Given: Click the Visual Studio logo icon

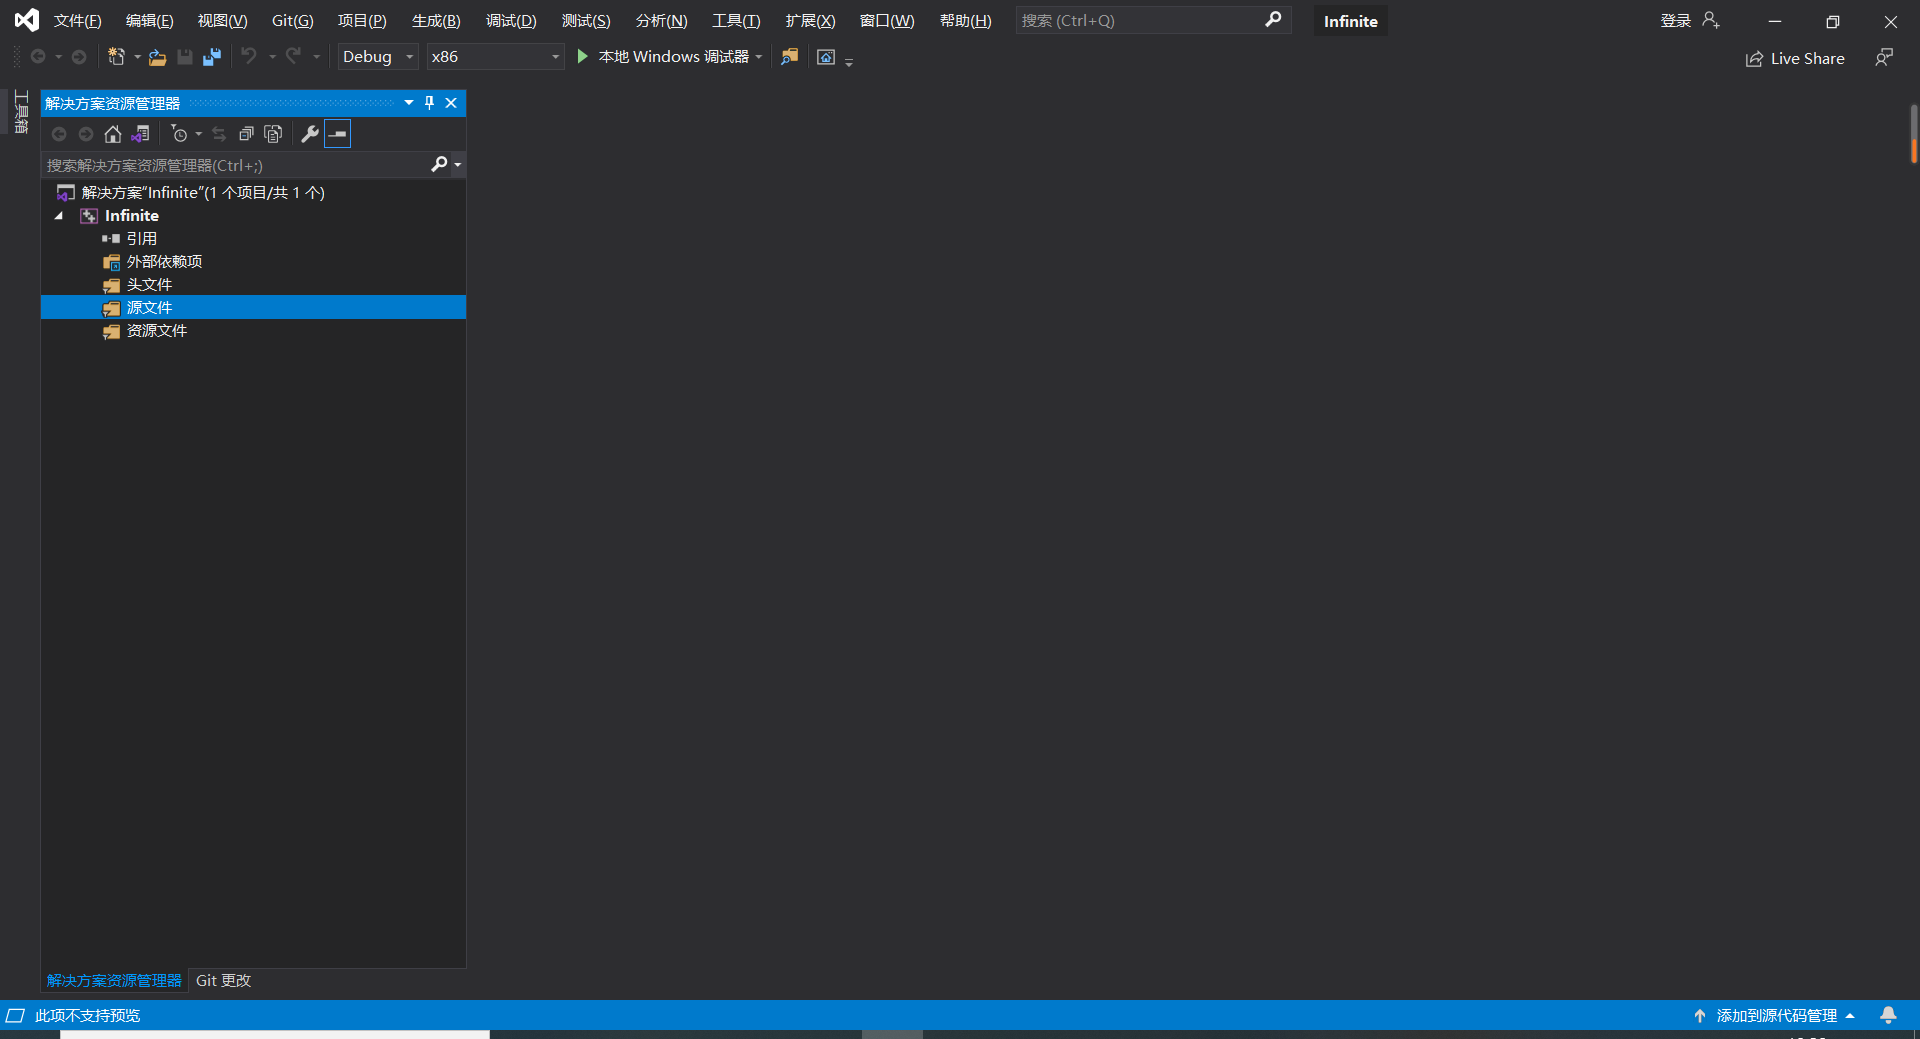Looking at the screenshot, I should [27, 20].
